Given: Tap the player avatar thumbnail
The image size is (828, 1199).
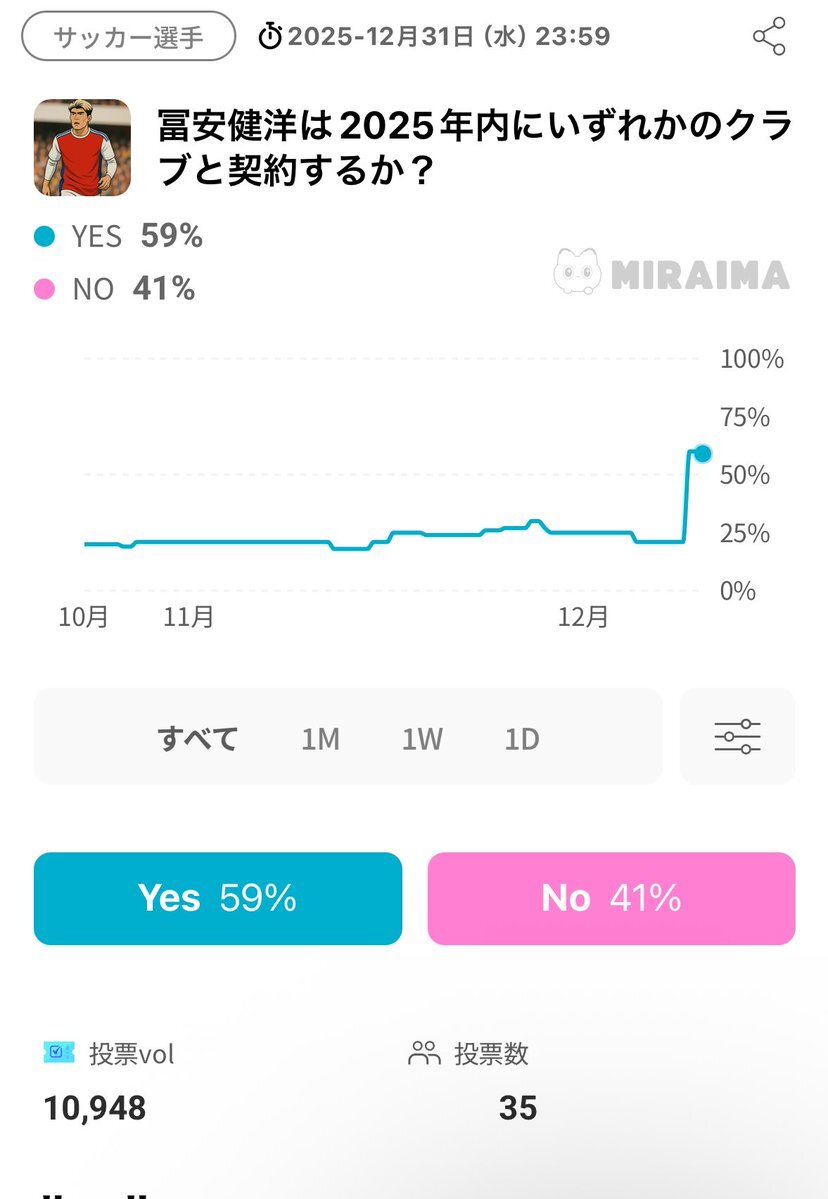Looking at the screenshot, I should point(82,147).
